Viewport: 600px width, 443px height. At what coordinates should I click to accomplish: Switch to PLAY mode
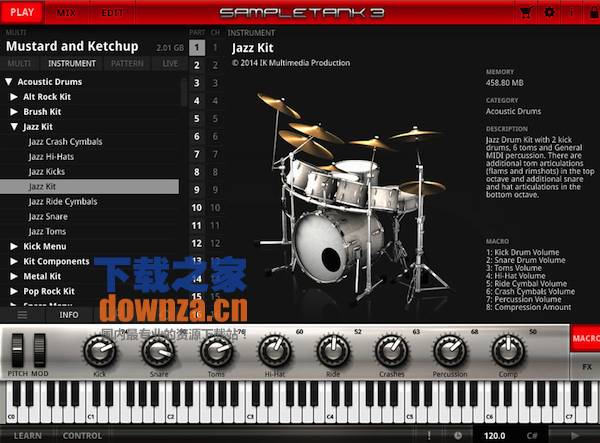point(22,12)
